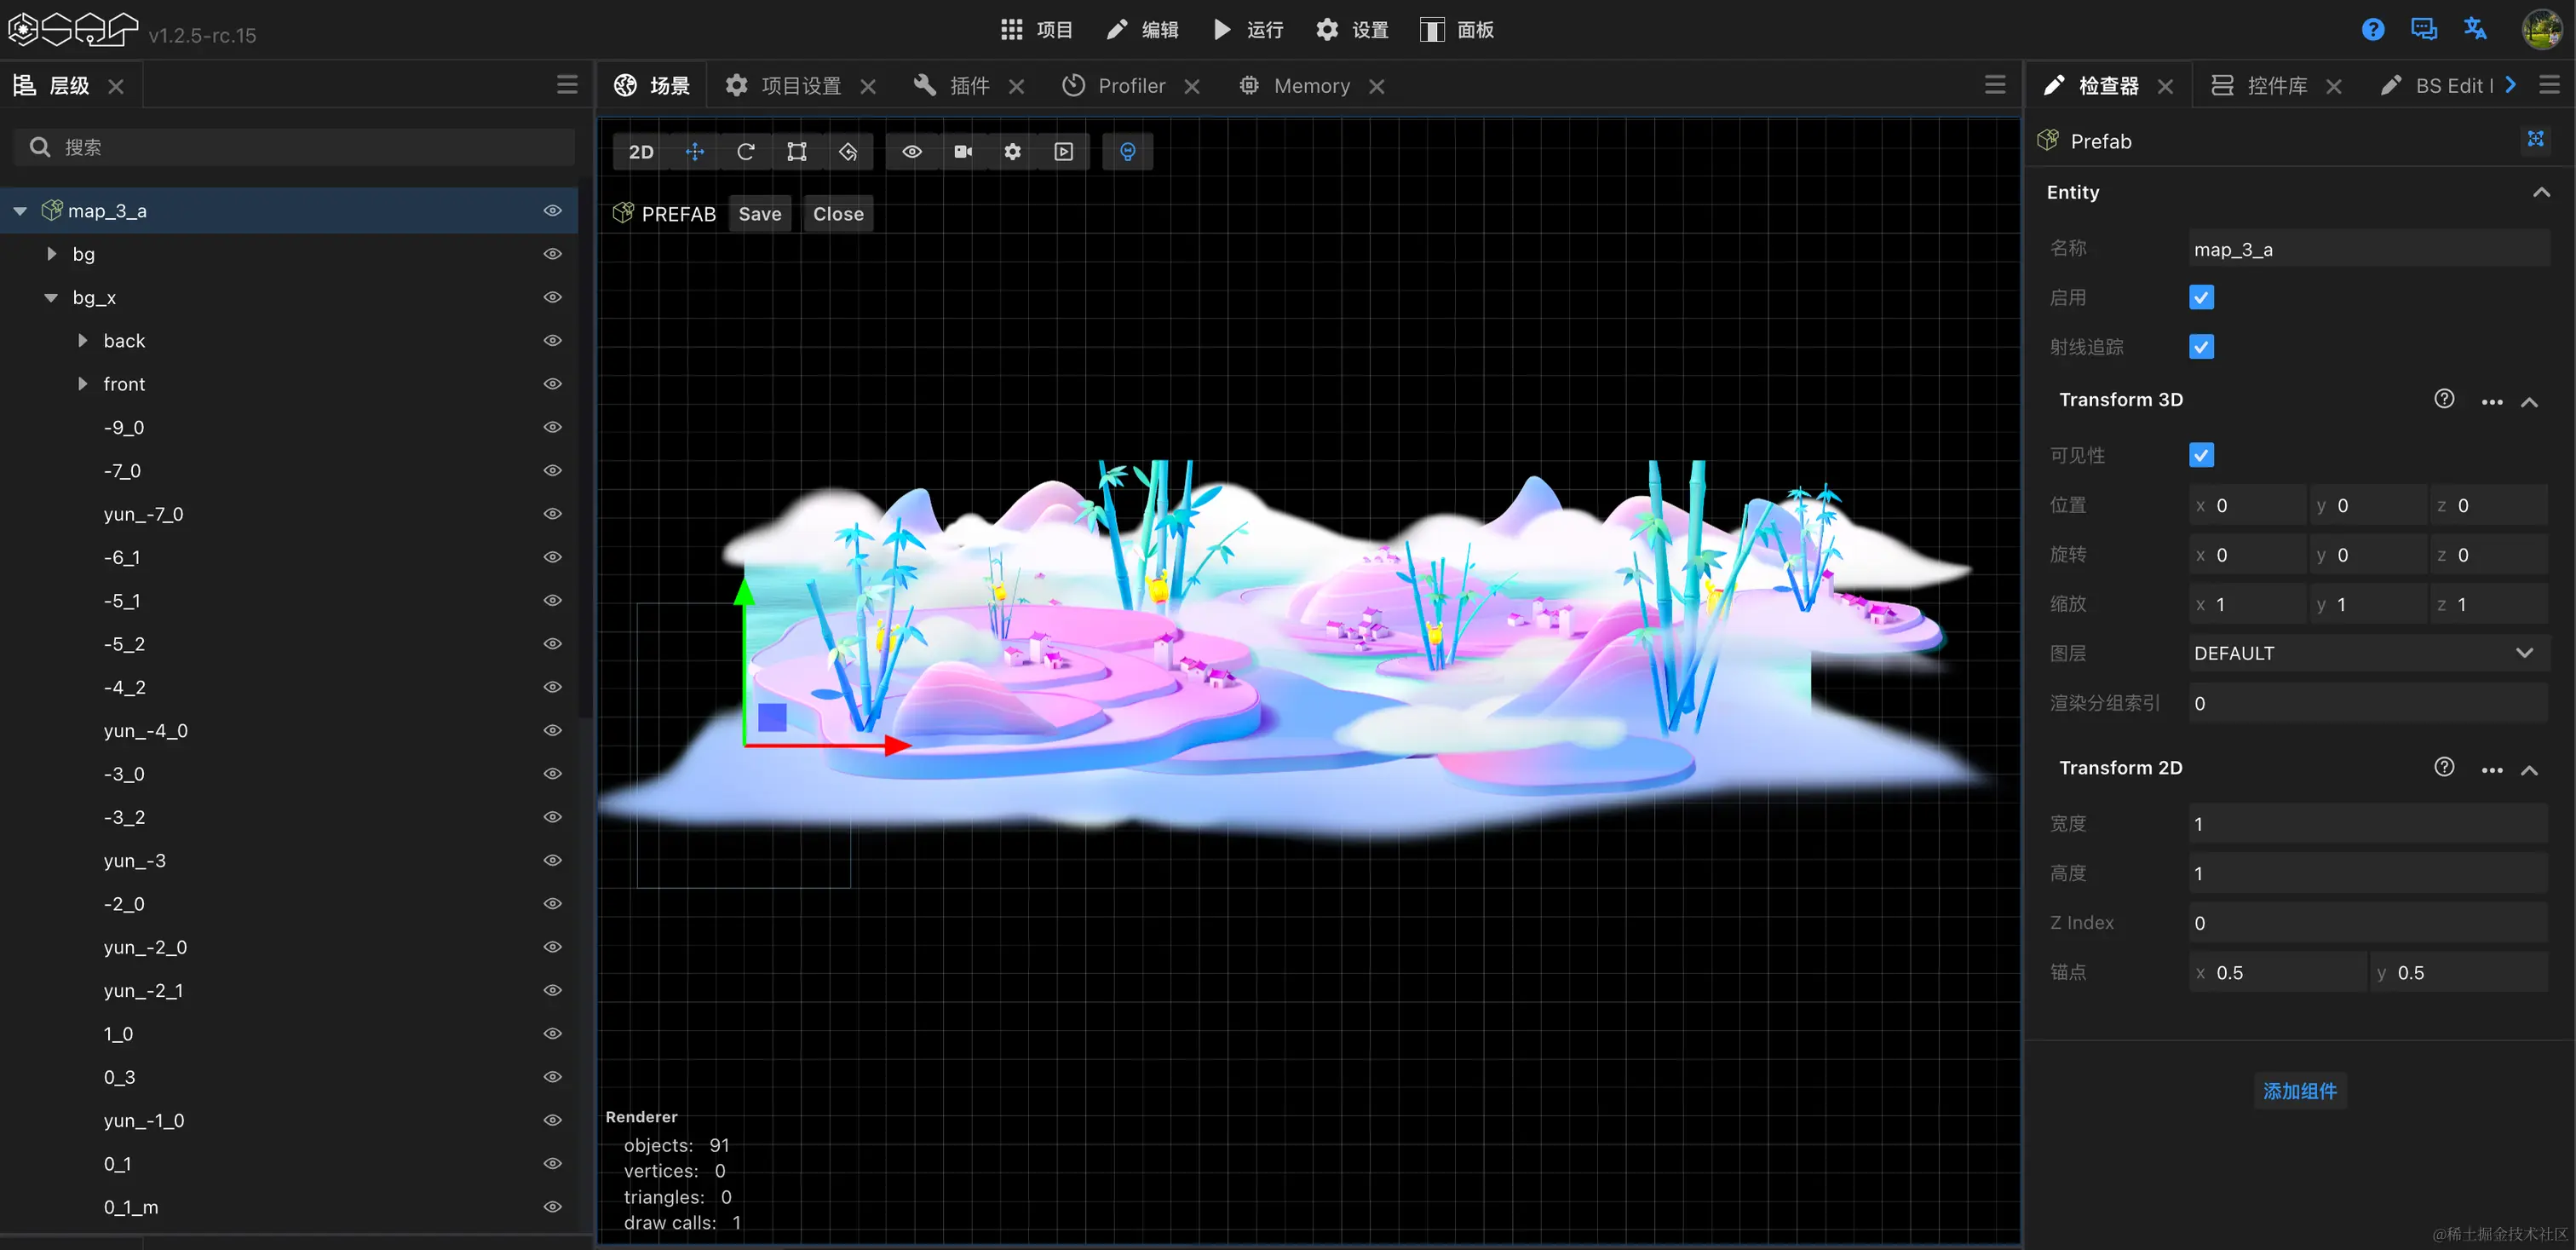This screenshot has height=1250, width=2576.
Task: Collapse the bg_x tree node
Action: click(x=52, y=298)
